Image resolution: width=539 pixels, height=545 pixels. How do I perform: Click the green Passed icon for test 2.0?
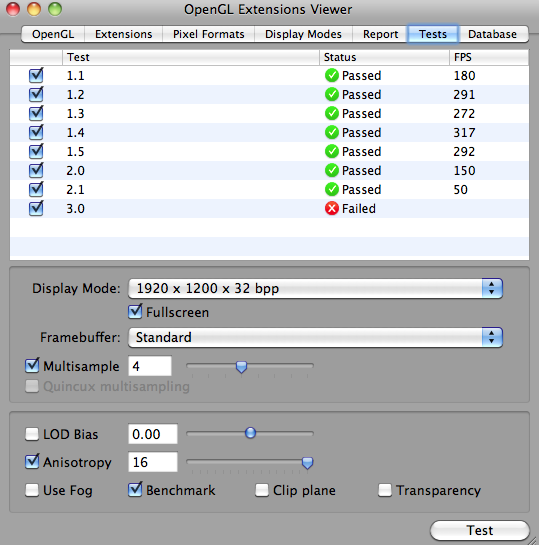pyautogui.click(x=332, y=170)
